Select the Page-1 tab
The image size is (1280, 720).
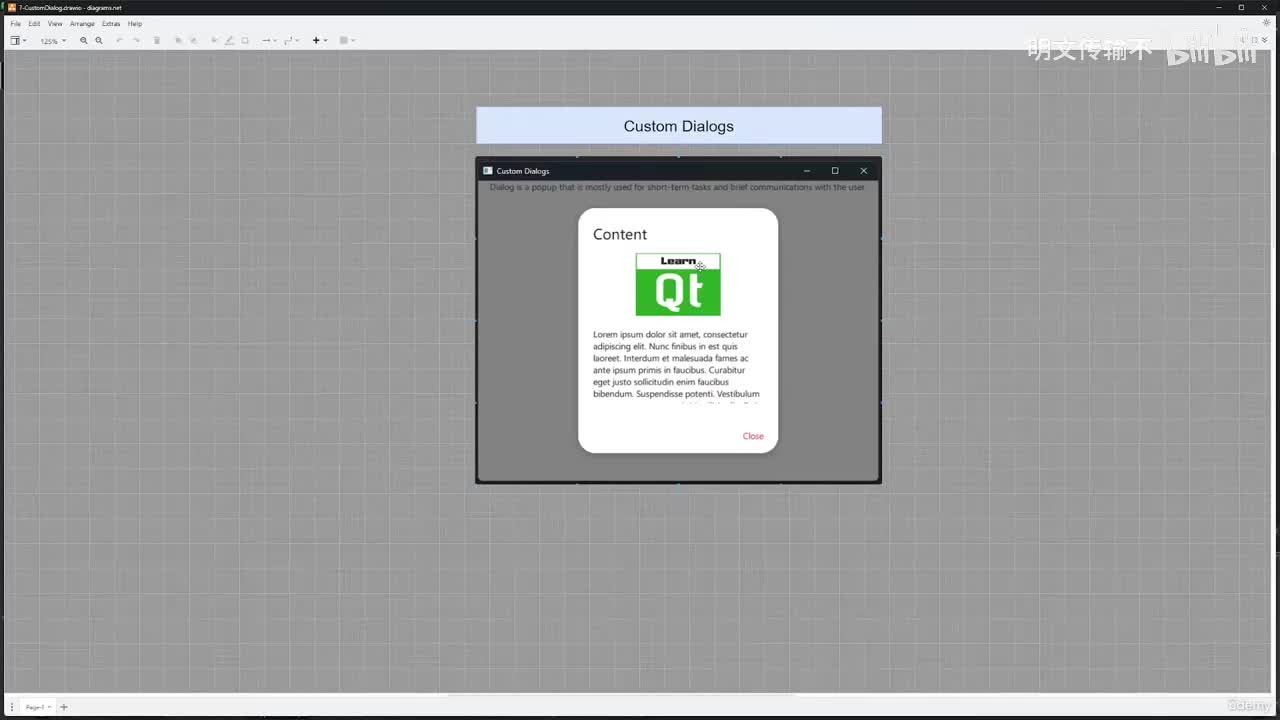point(37,707)
